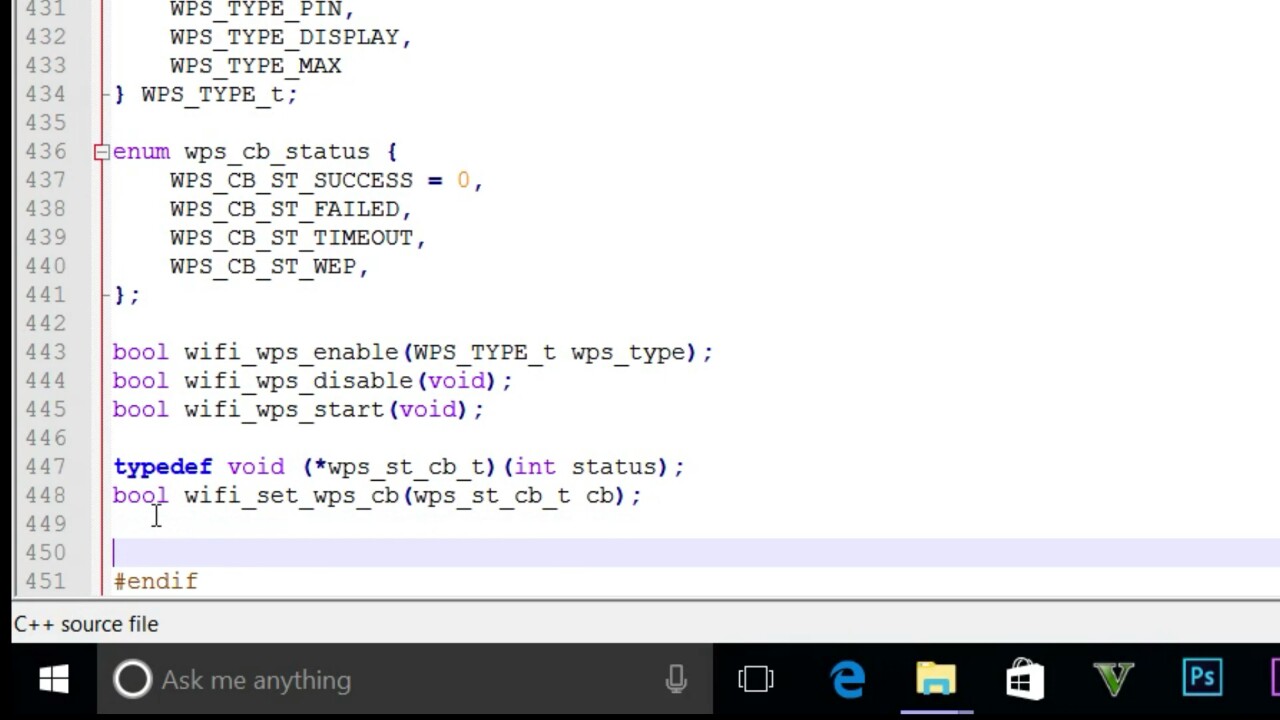The width and height of the screenshot is (1280, 720).
Task: Click the '} WPS_TYPE_t;' closing line
Action: pyautogui.click(x=206, y=94)
